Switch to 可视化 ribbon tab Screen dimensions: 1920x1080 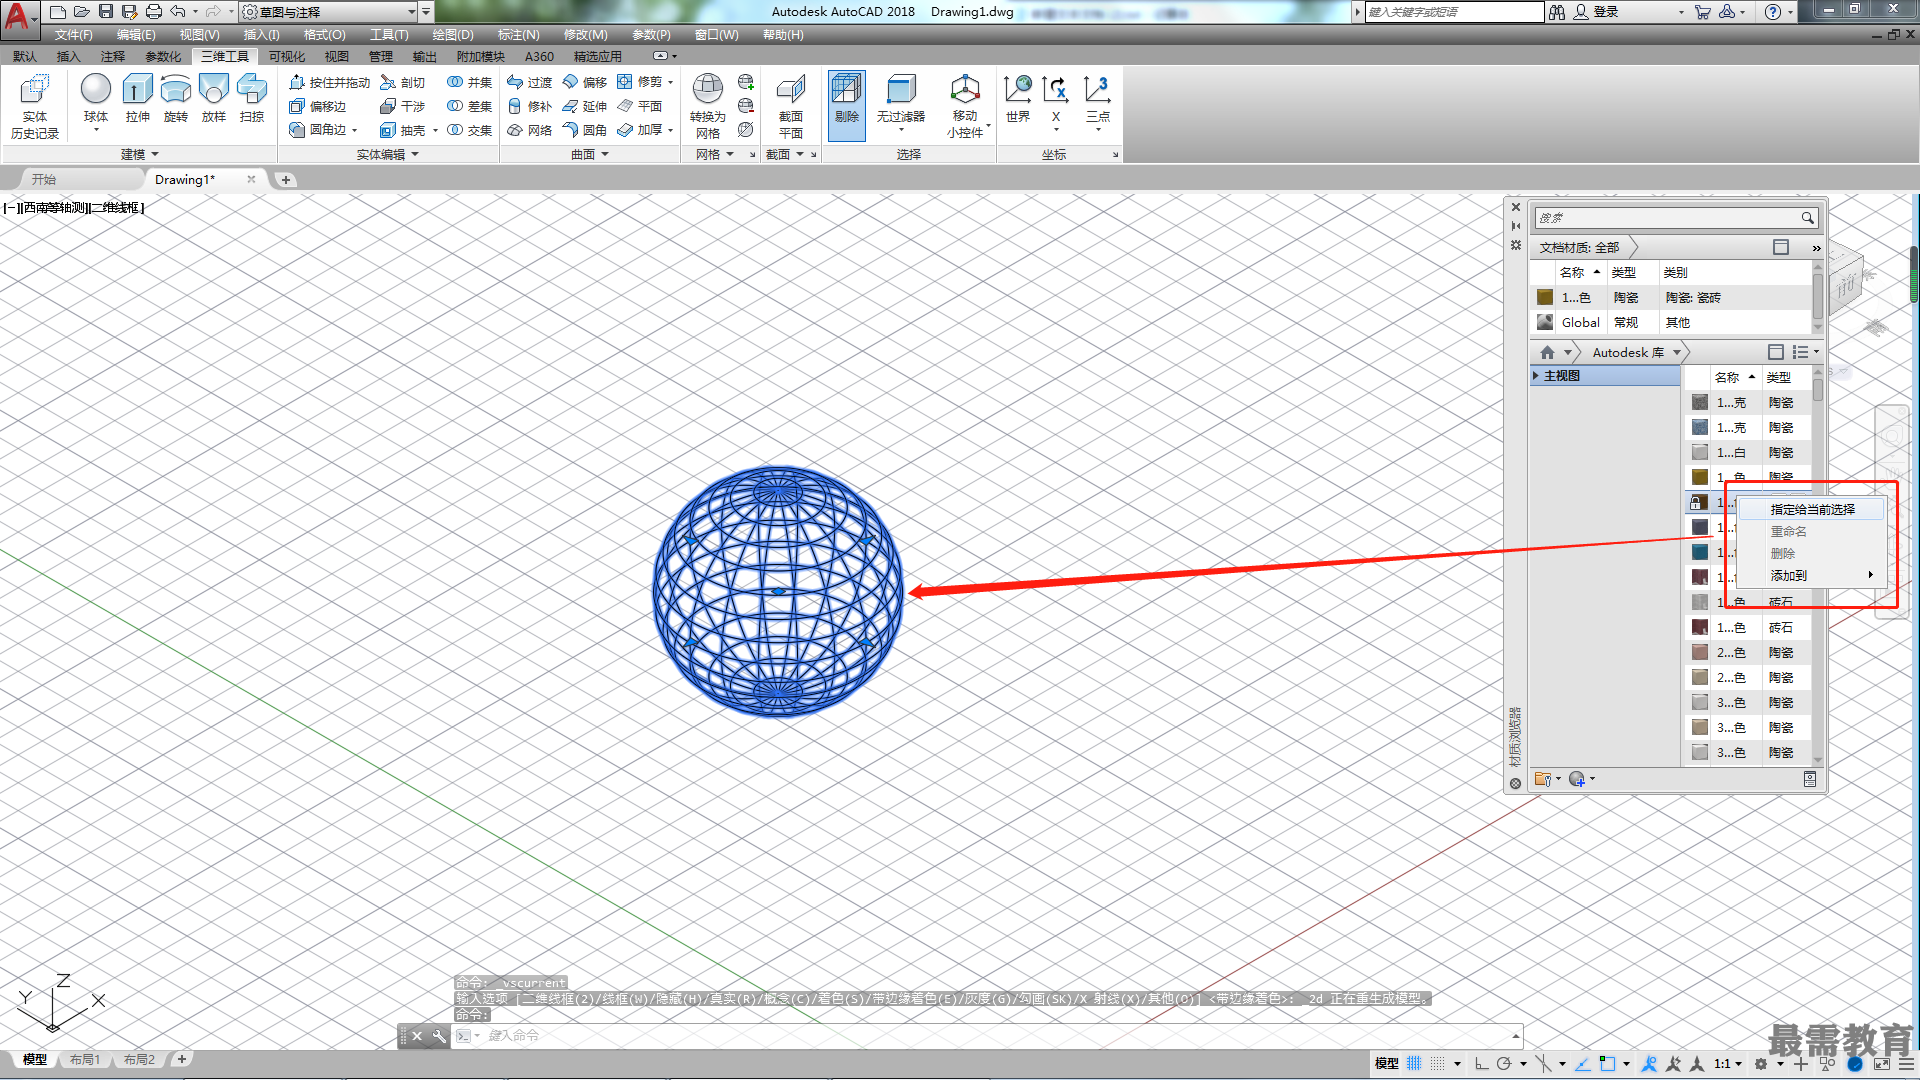[286, 57]
